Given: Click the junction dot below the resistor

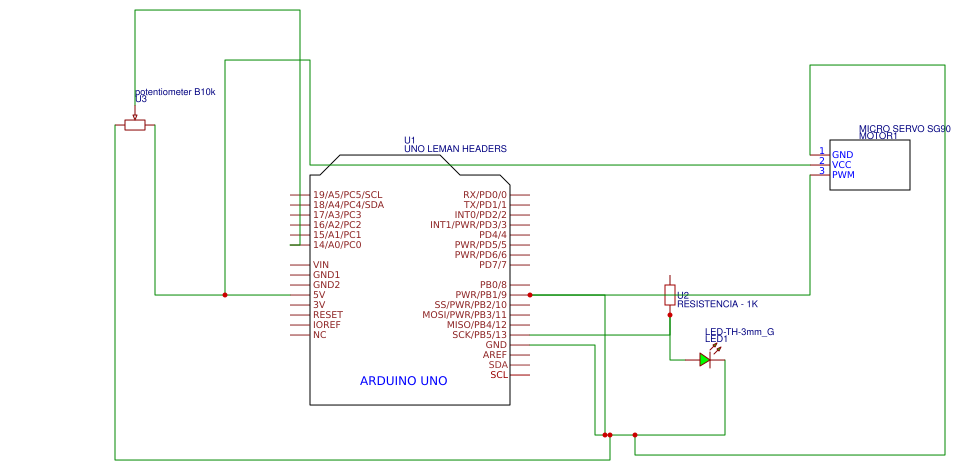Looking at the screenshot, I should [670, 315].
